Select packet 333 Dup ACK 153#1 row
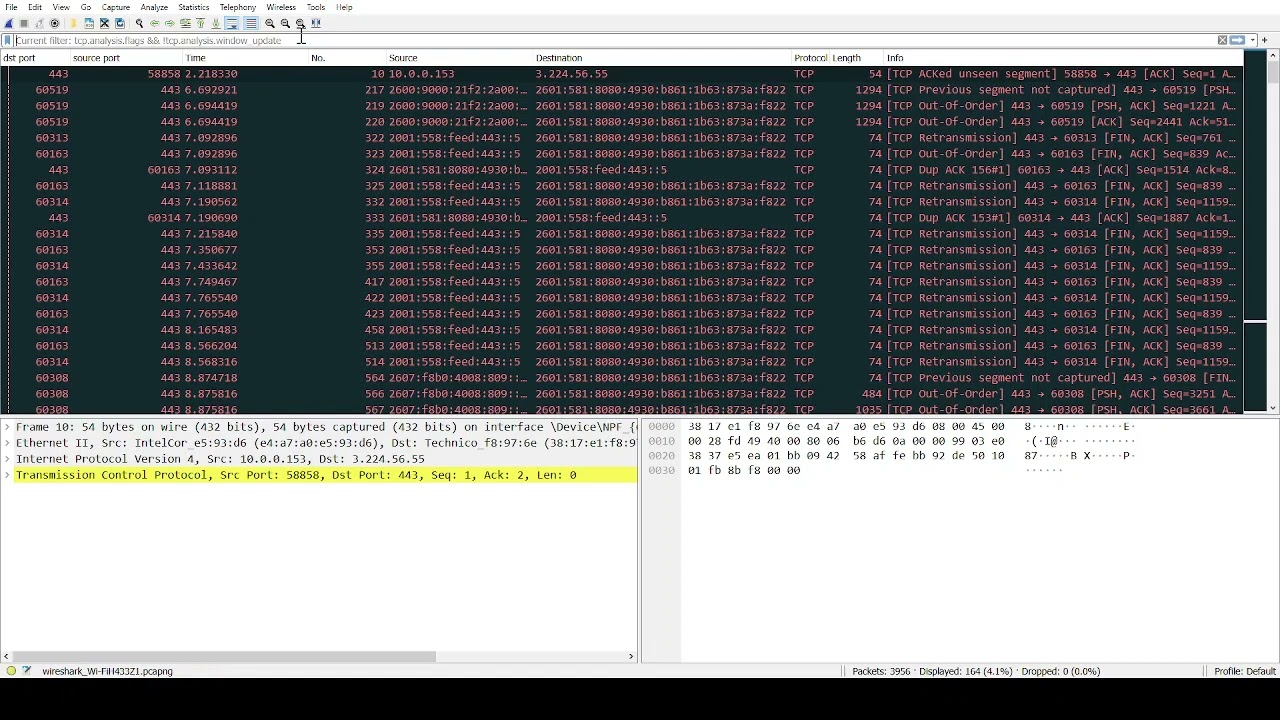Viewport: 1280px width, 720px height. point(621,218)
